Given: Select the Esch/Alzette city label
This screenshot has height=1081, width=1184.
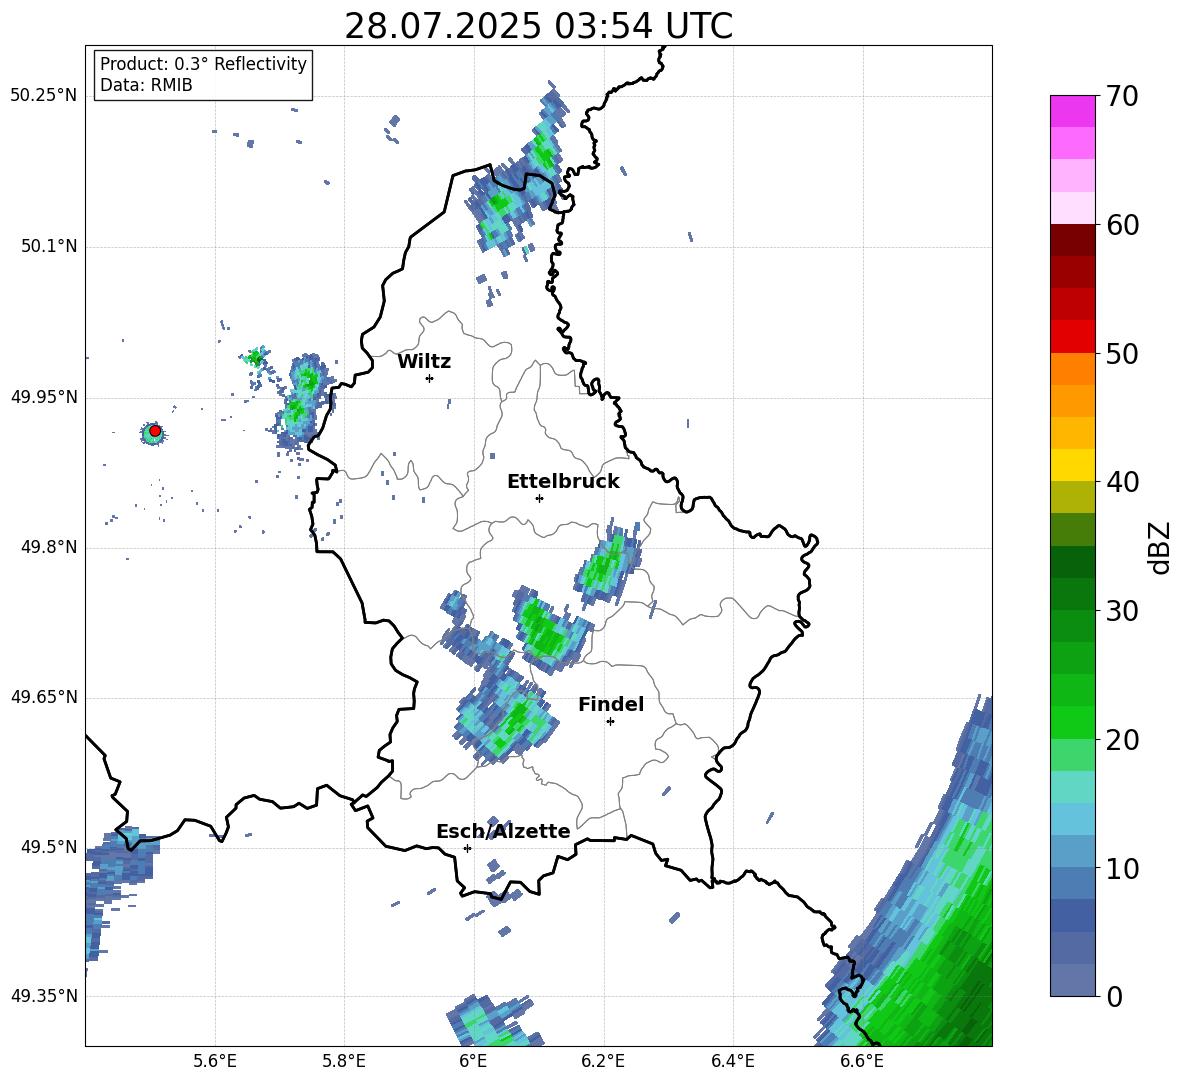Looking at the screenshot, I should (503, 831).
